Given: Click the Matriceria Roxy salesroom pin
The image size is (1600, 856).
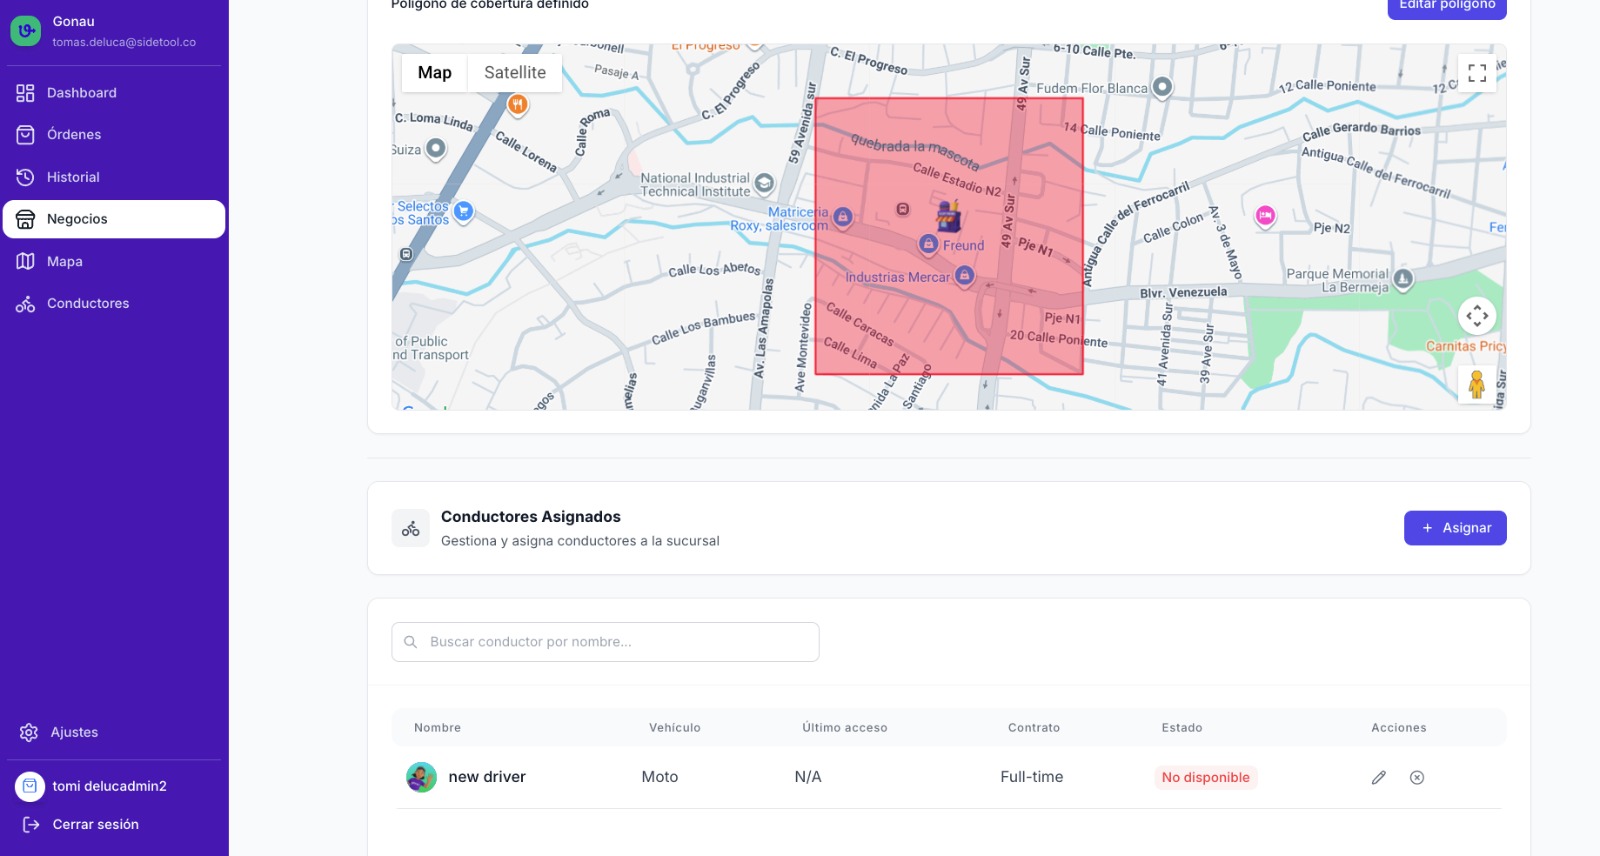Looking at the screenshot, I should click(x=843, y=216).
